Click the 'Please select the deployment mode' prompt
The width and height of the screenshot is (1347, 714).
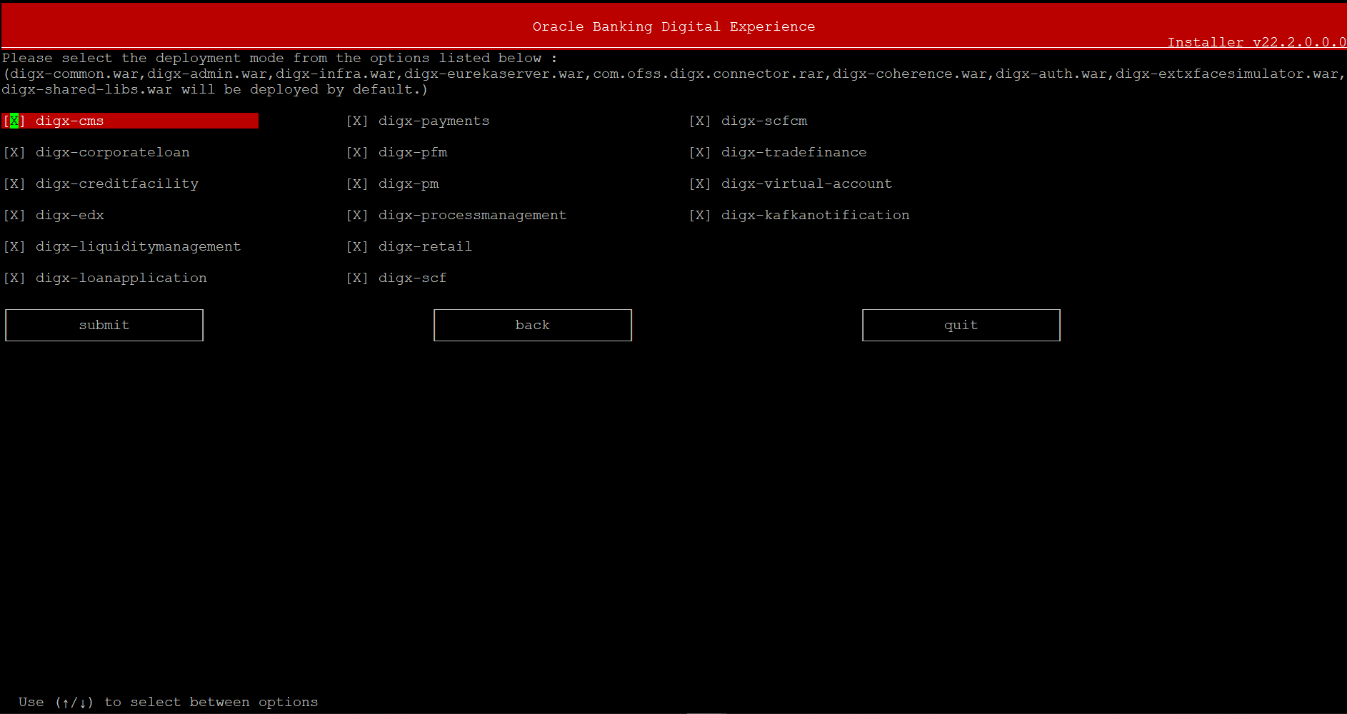pos(279,58)
